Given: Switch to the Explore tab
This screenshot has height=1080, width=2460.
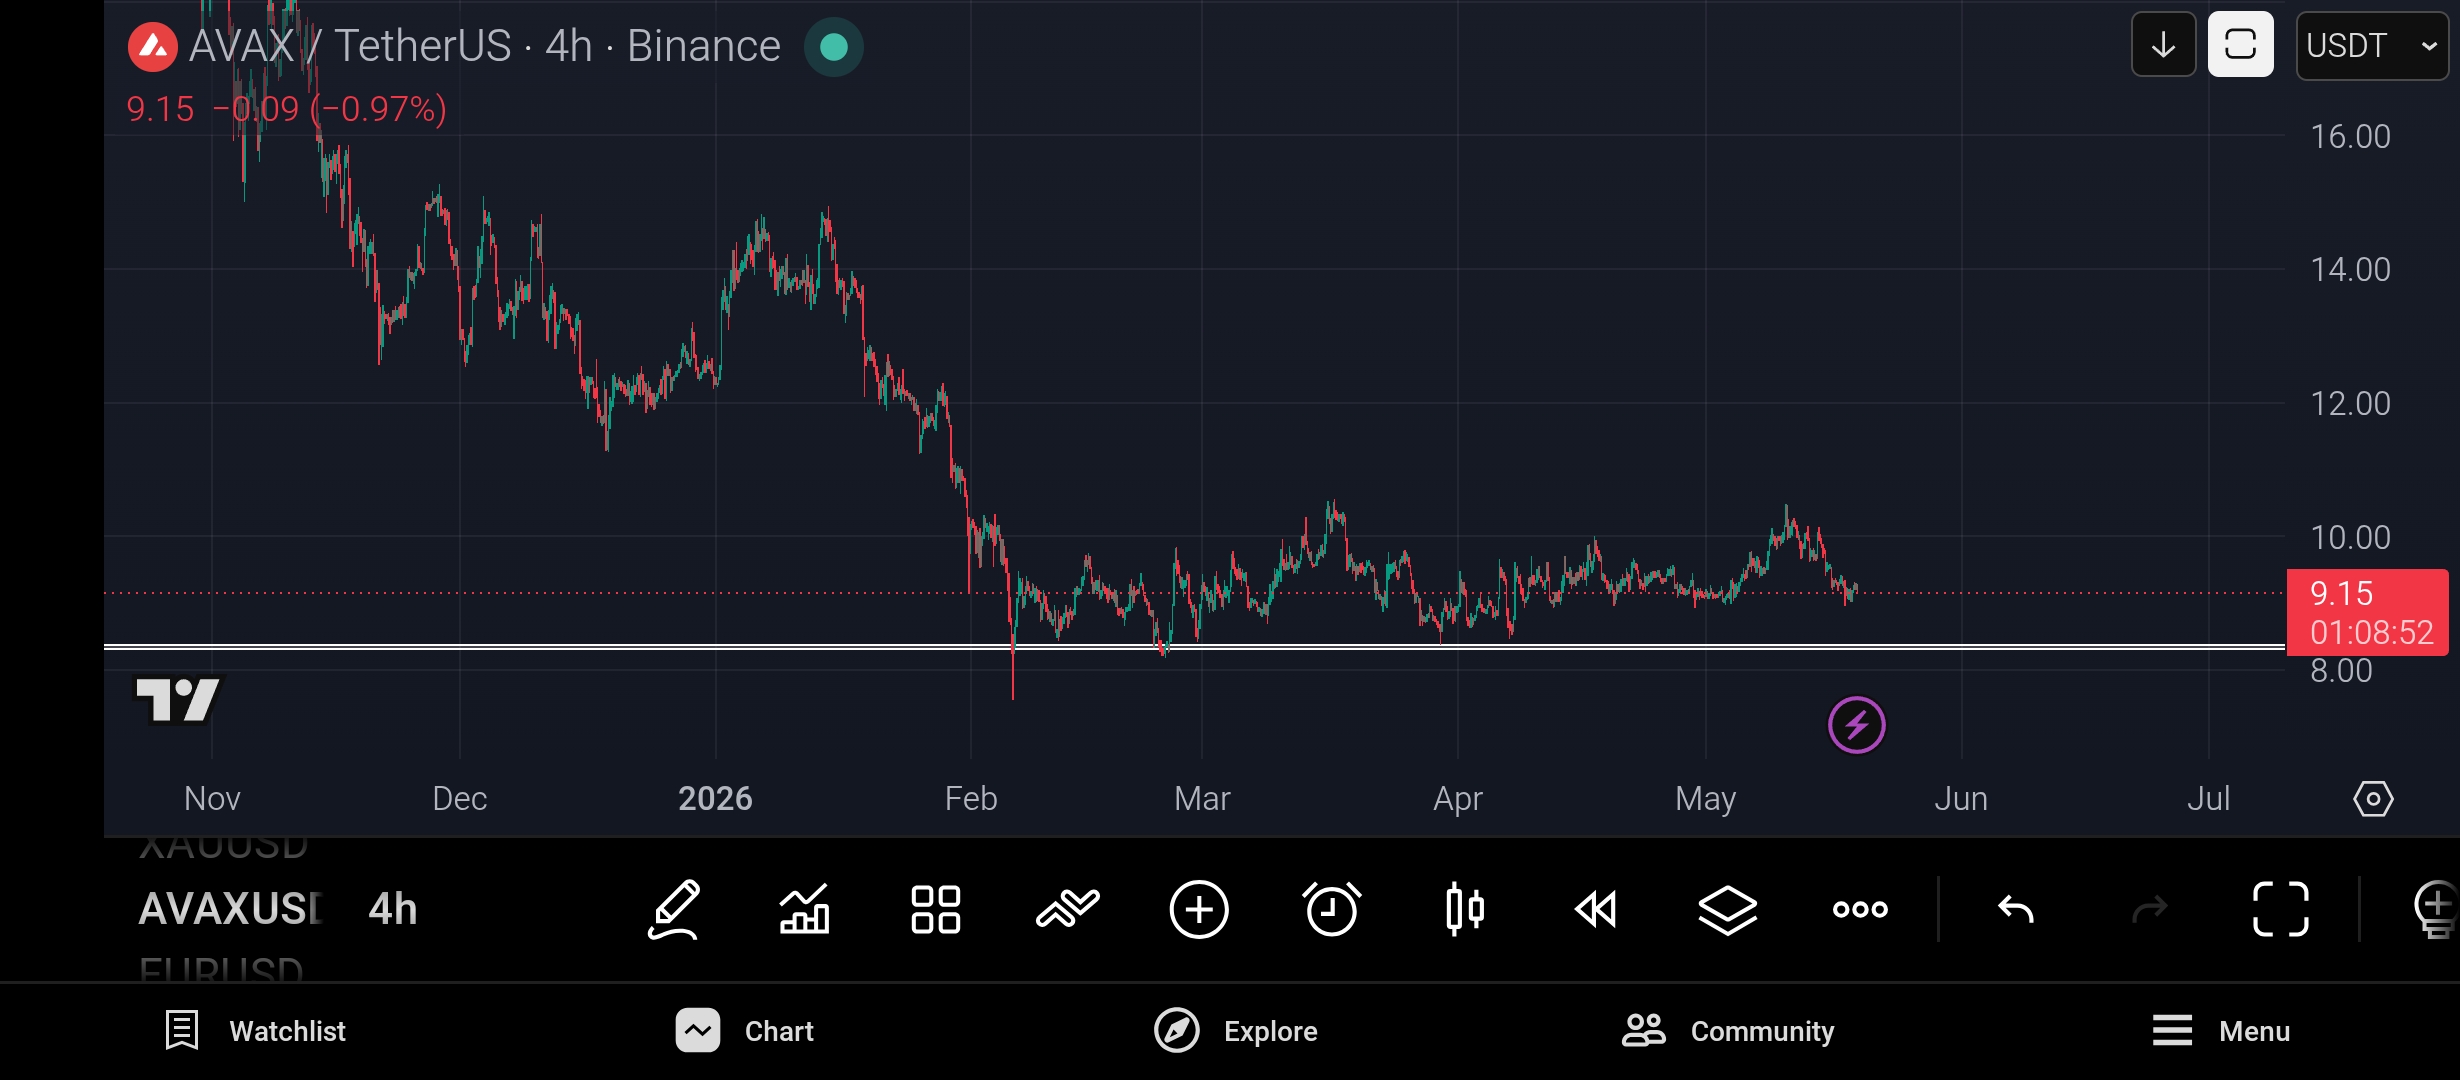Looking at the screenshot, I should tap(1235, 1031).
